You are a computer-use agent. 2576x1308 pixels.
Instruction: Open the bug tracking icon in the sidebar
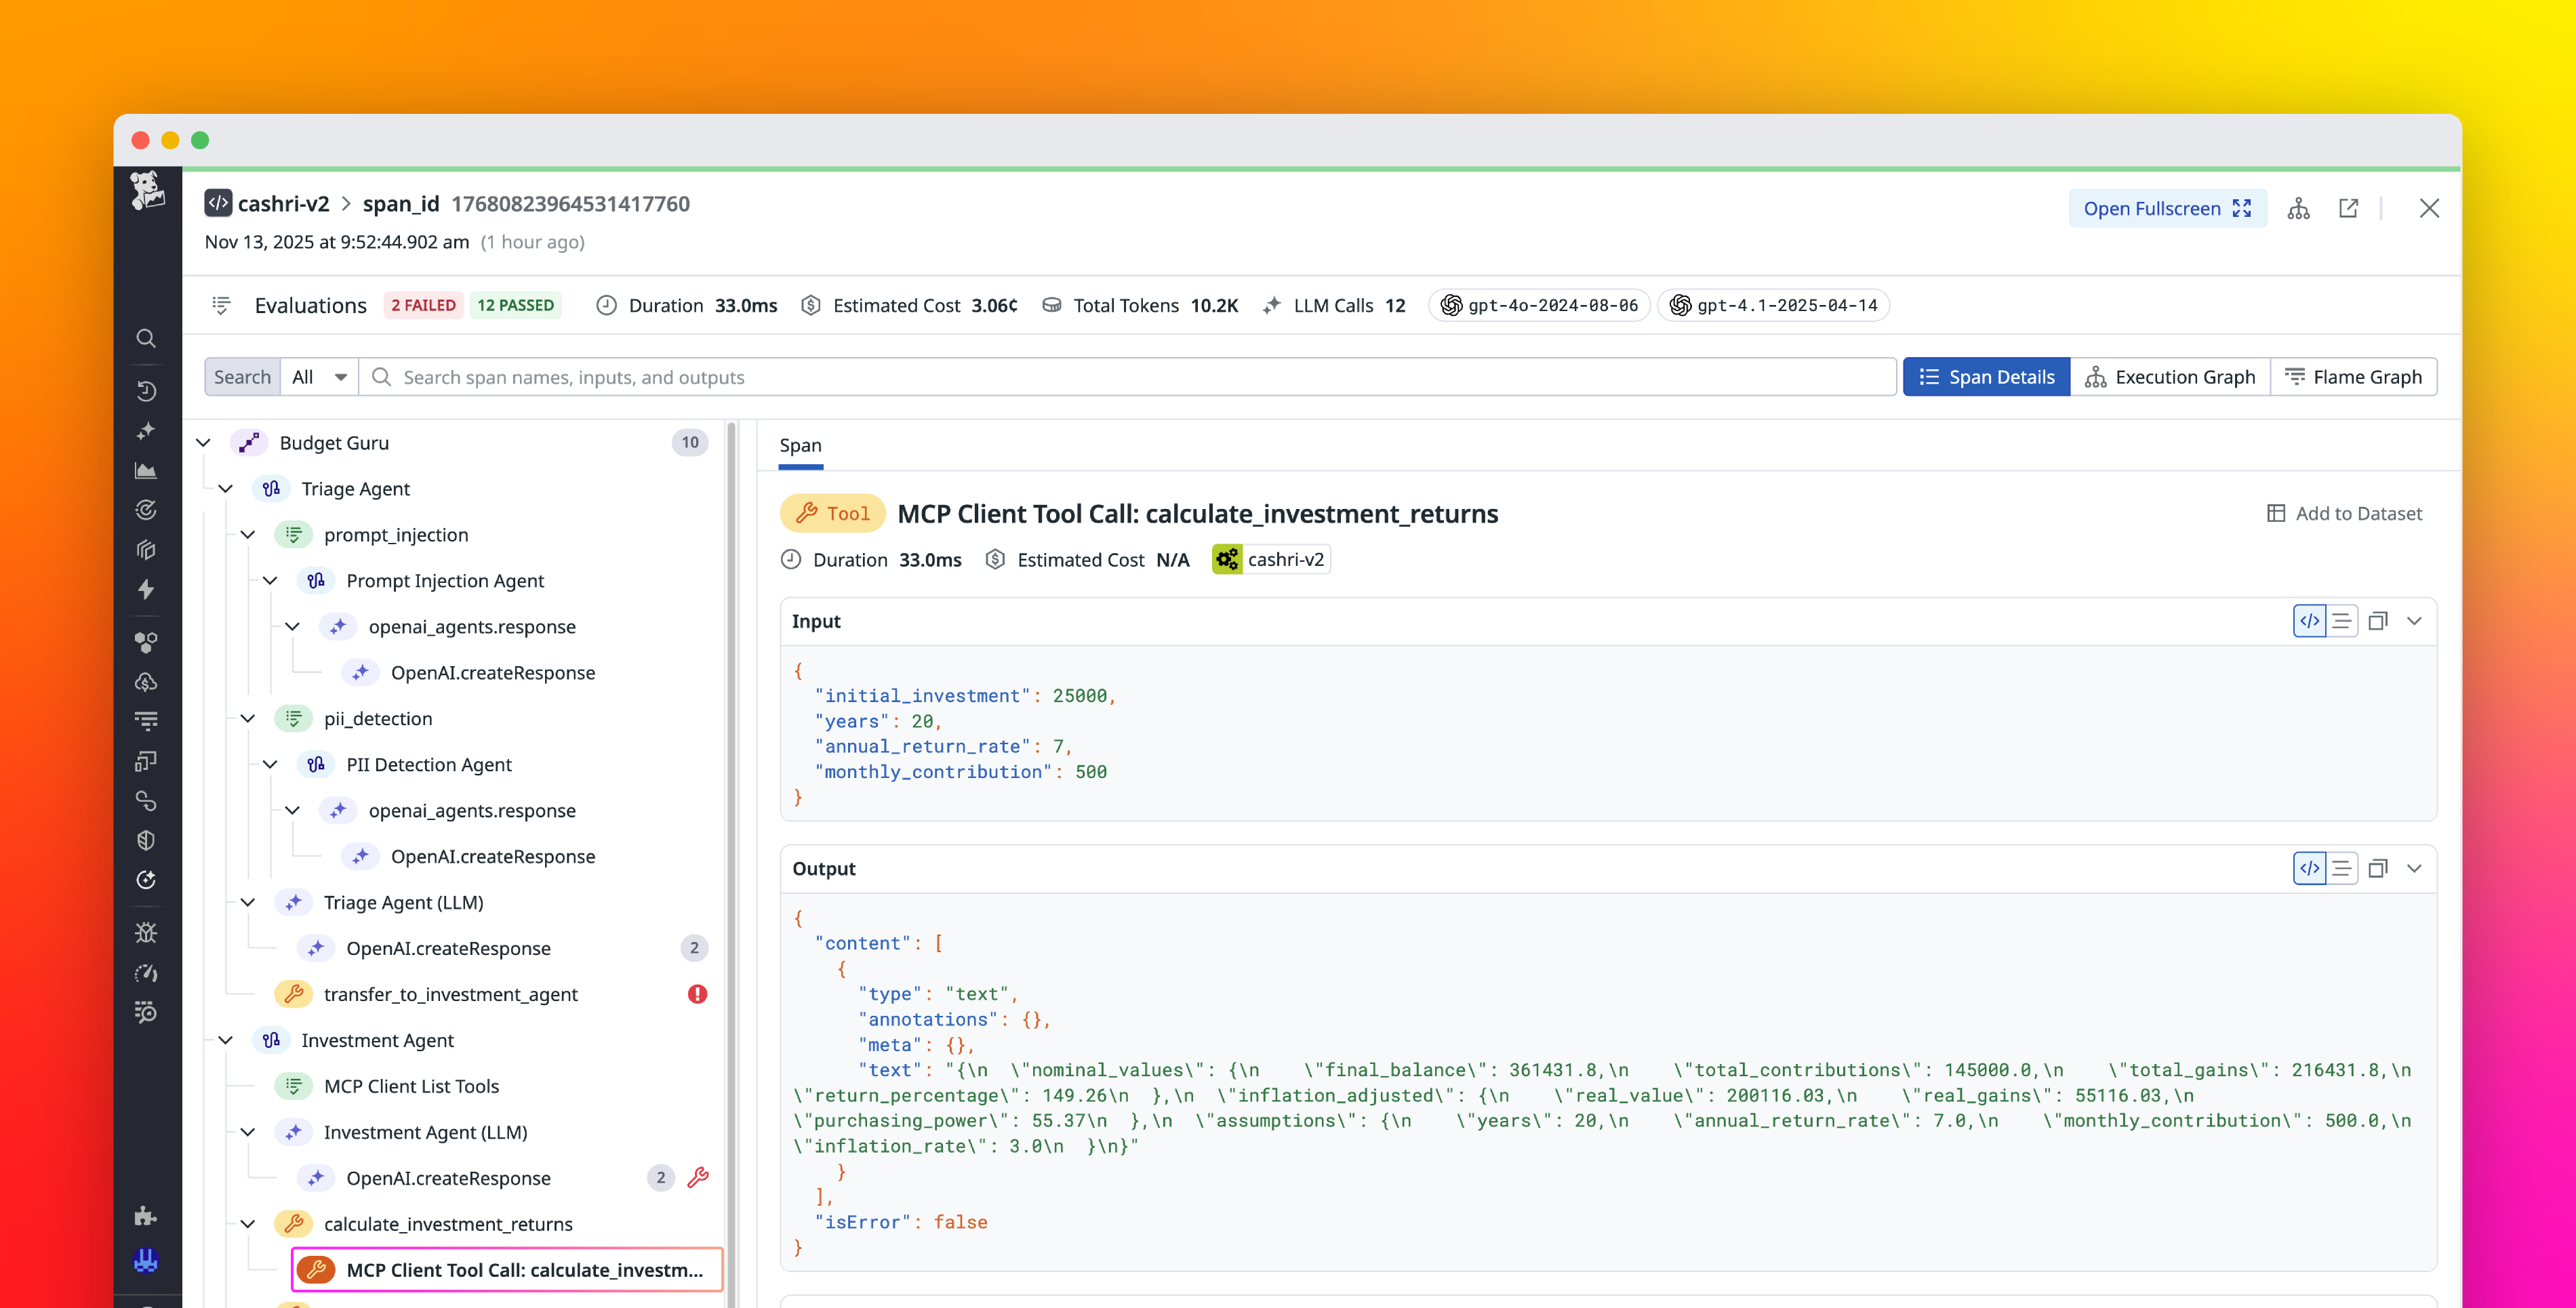(x=147, y=932)
